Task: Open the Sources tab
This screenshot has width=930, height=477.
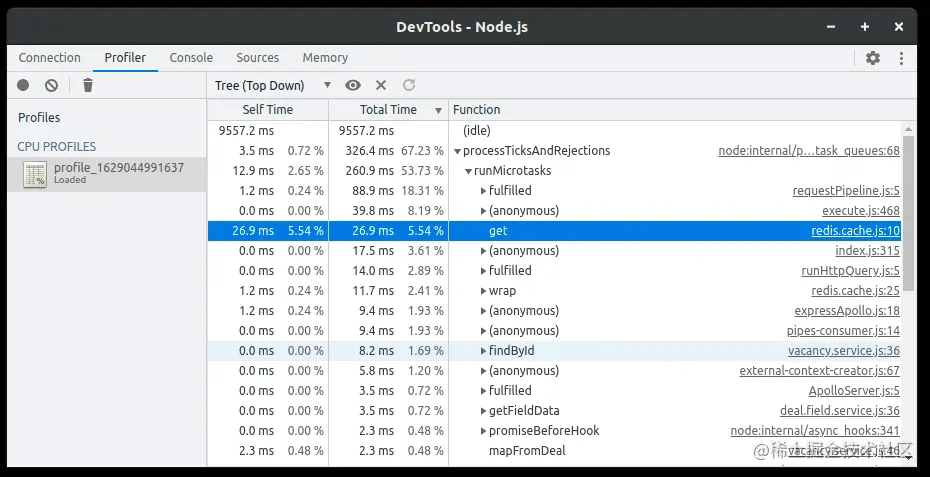Action: click(257, 58)
